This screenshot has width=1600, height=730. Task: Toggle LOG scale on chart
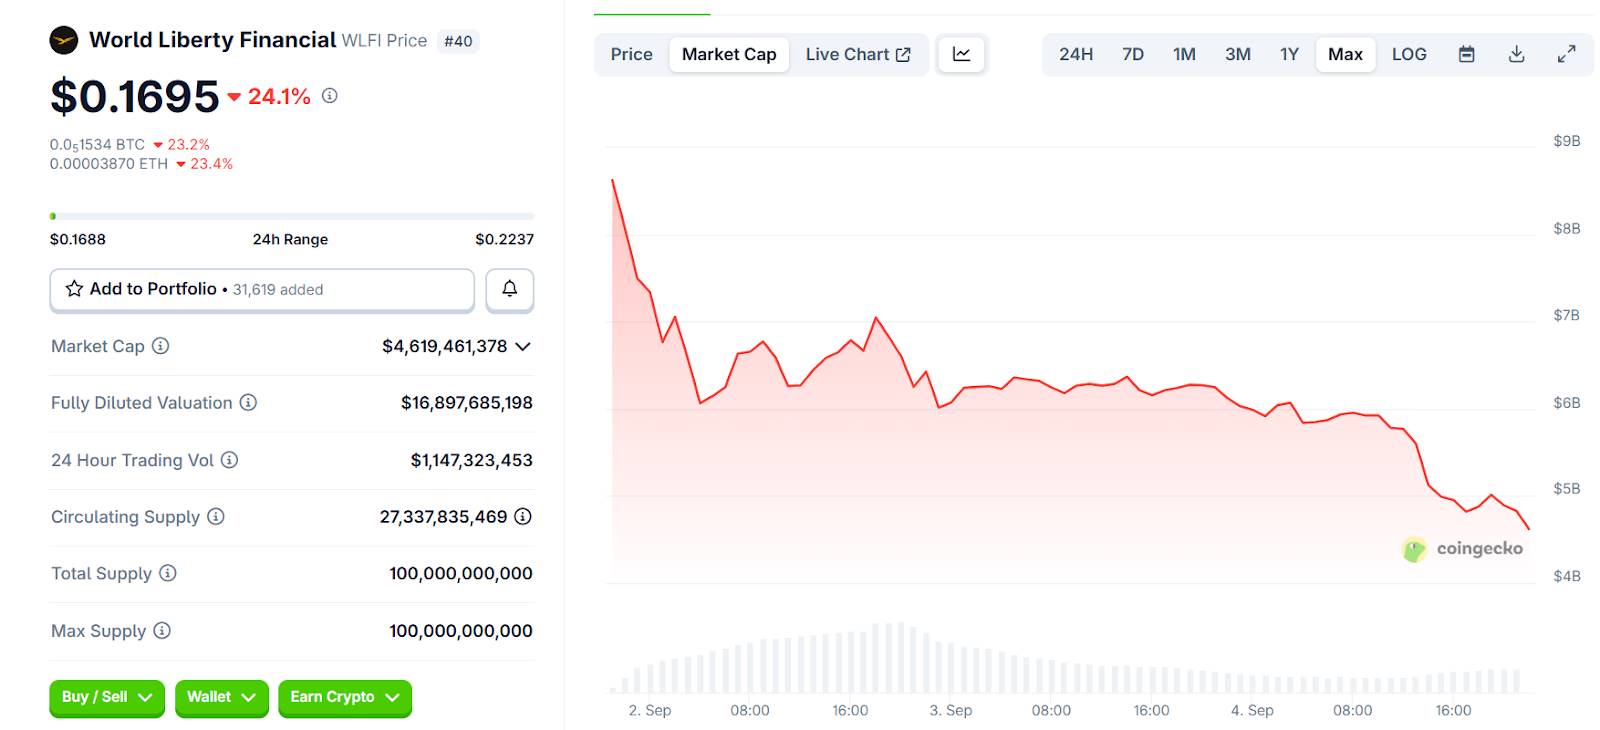click(x=1409, y=54)
